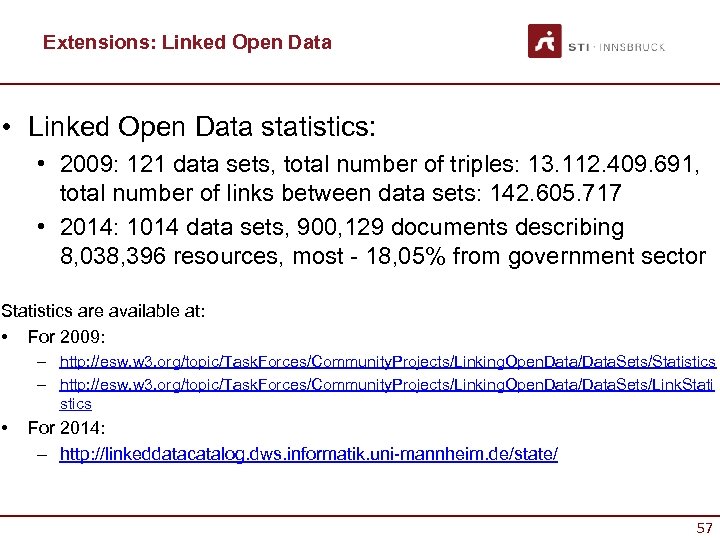The height and width of the screenshot is (540, 720).
Task: Click the red STI logo icon
Action: (x=544, y=41)
